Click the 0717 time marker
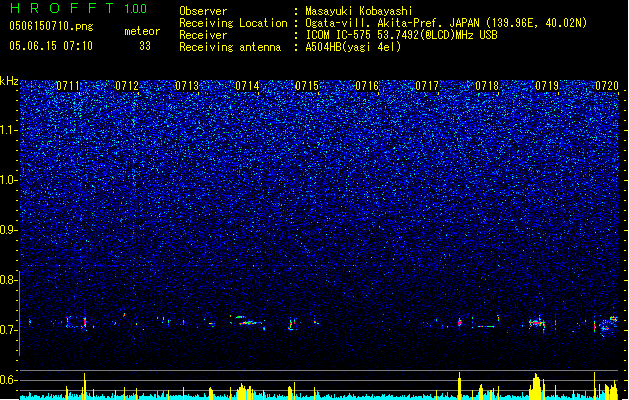This screenshot has height=400, width=629. tap(427, 86)
